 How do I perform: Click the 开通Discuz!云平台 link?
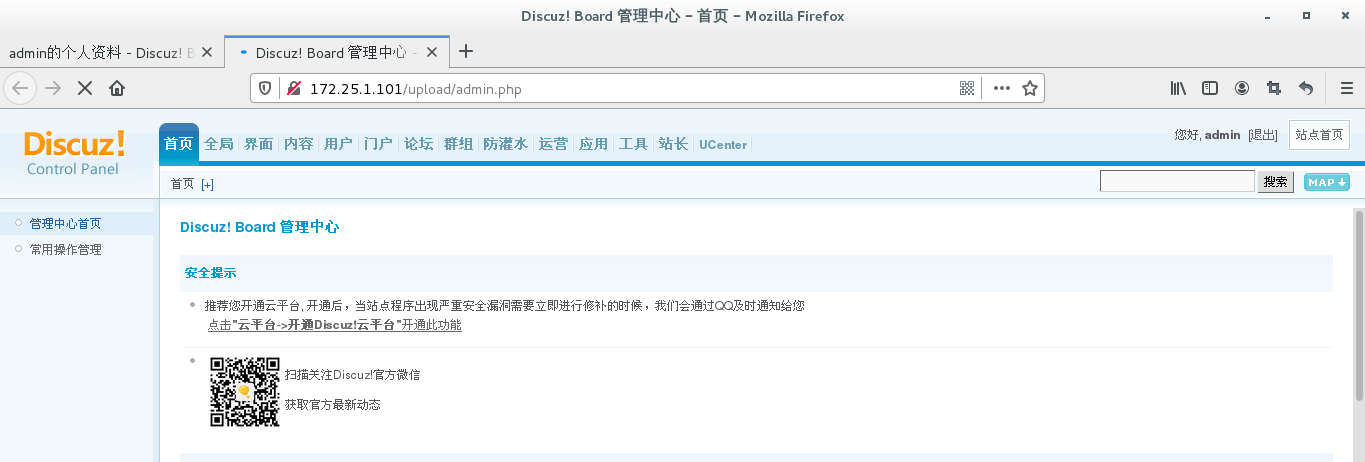(x=334, y=325)
